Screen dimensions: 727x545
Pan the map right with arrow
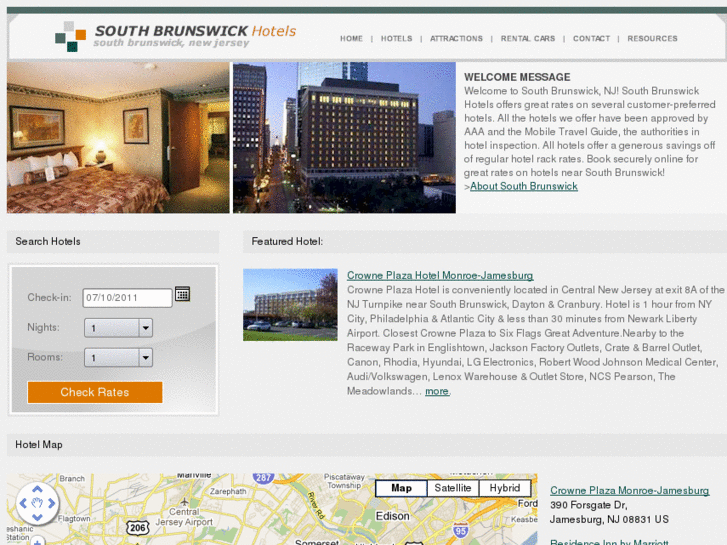click(51, 503)
